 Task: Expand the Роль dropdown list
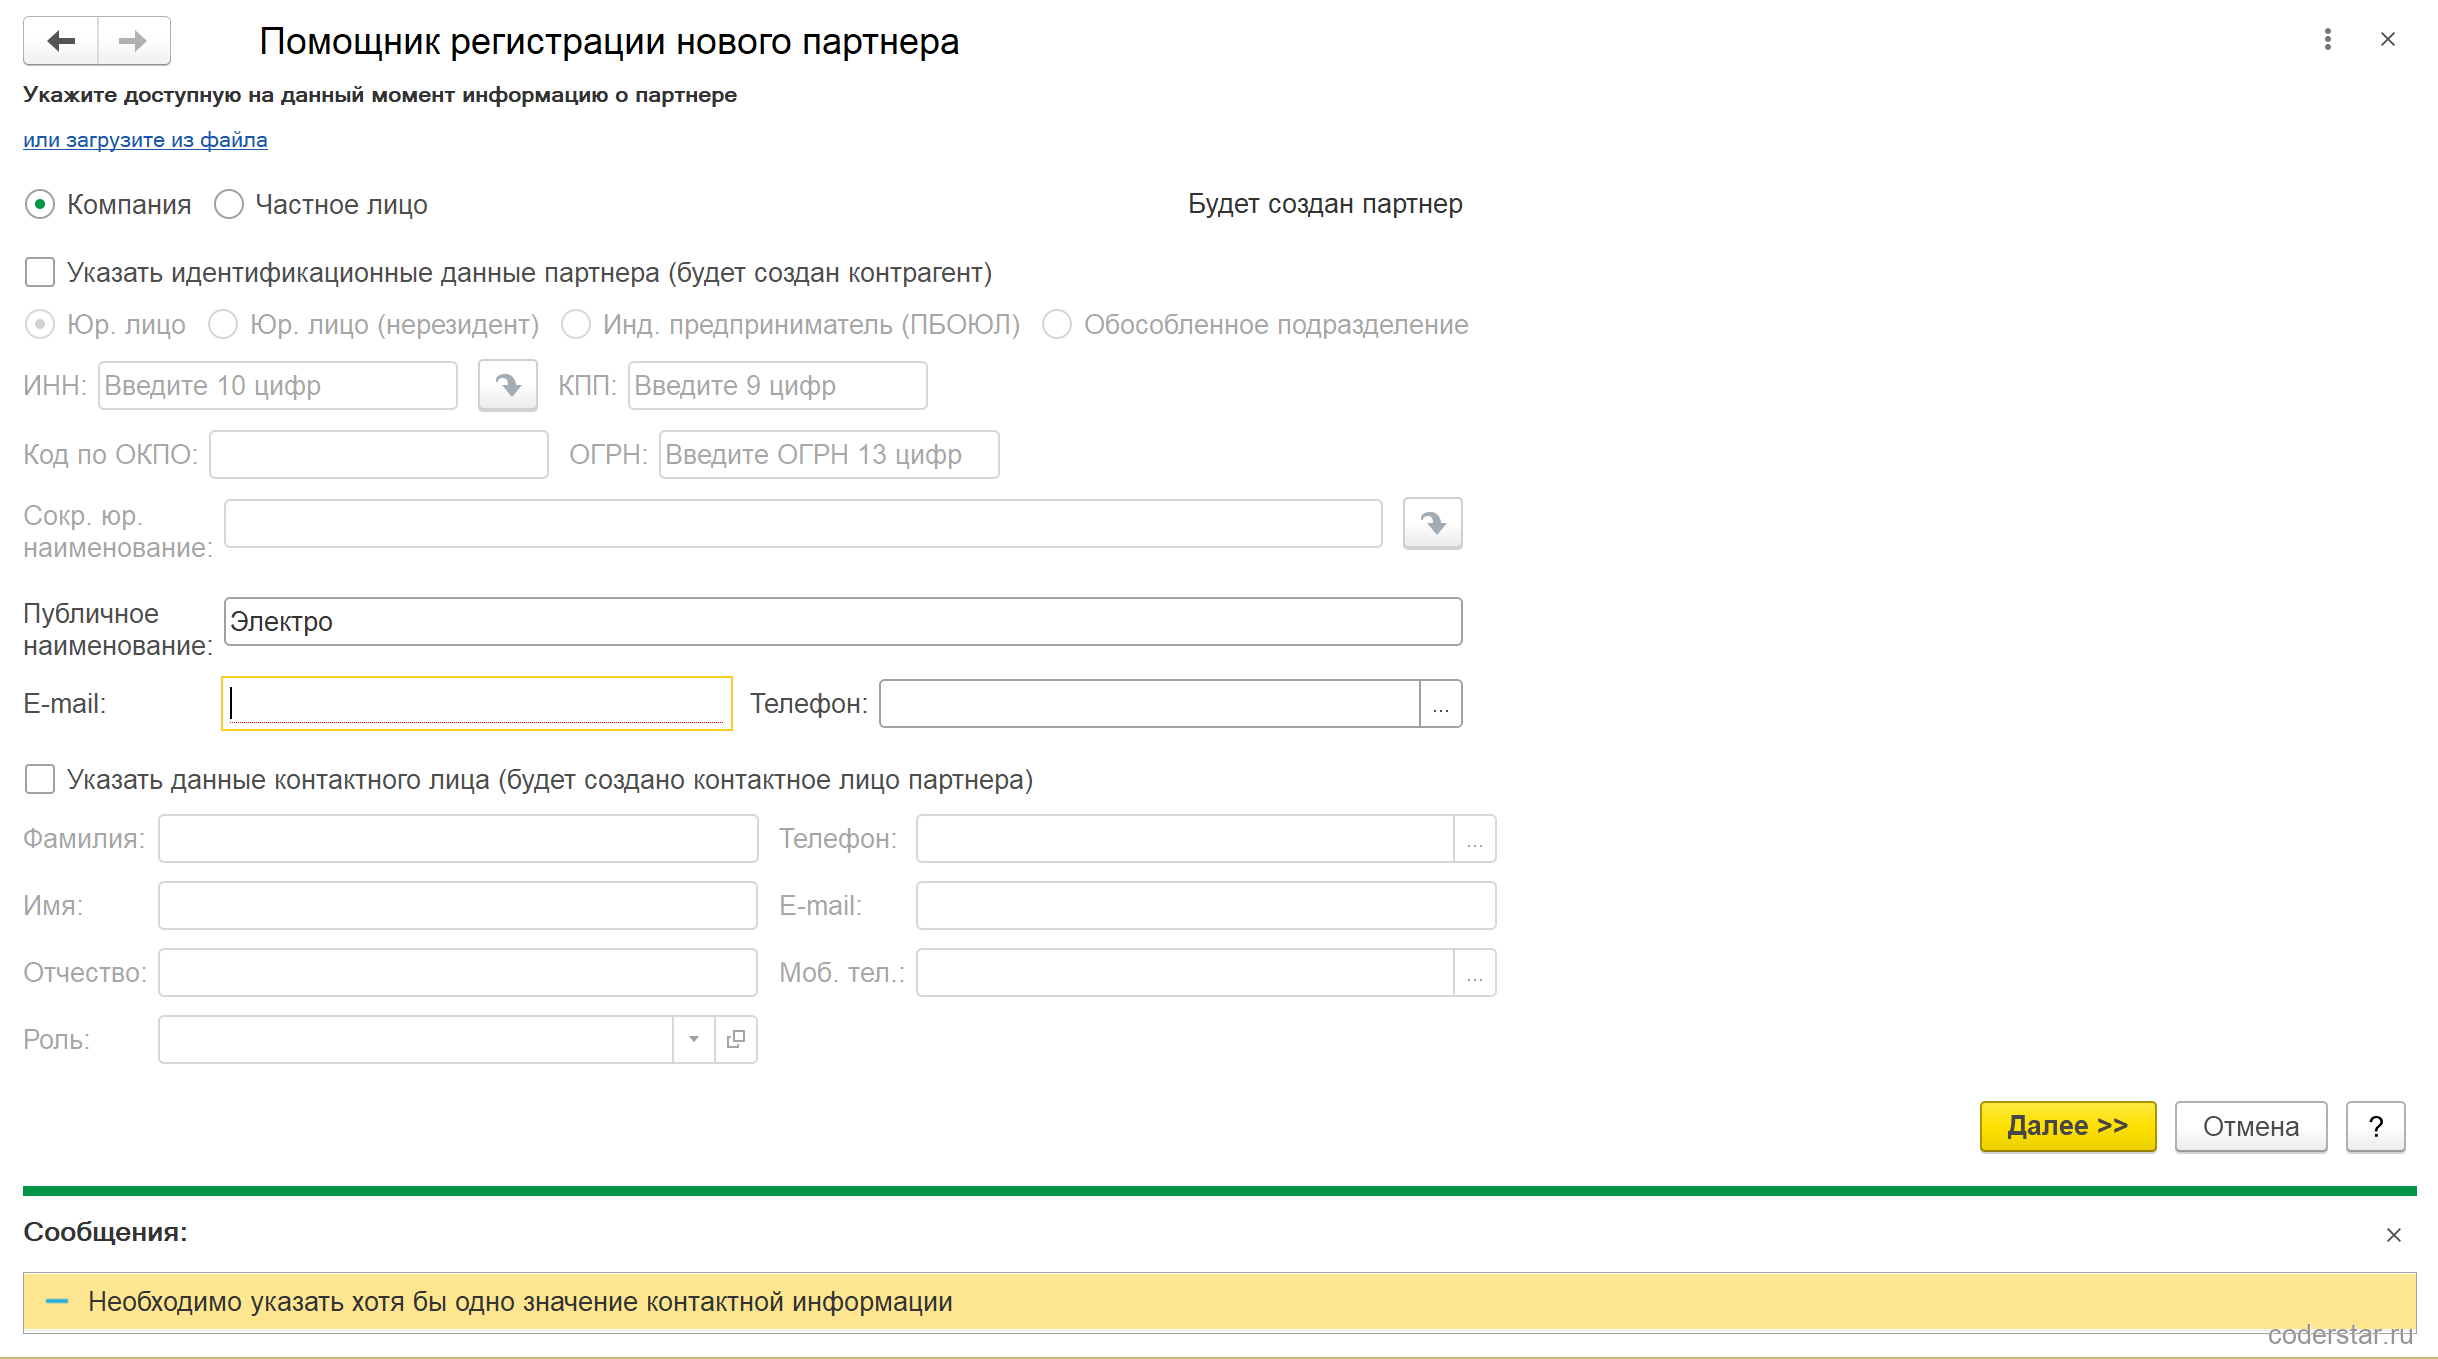point(694,1040)
